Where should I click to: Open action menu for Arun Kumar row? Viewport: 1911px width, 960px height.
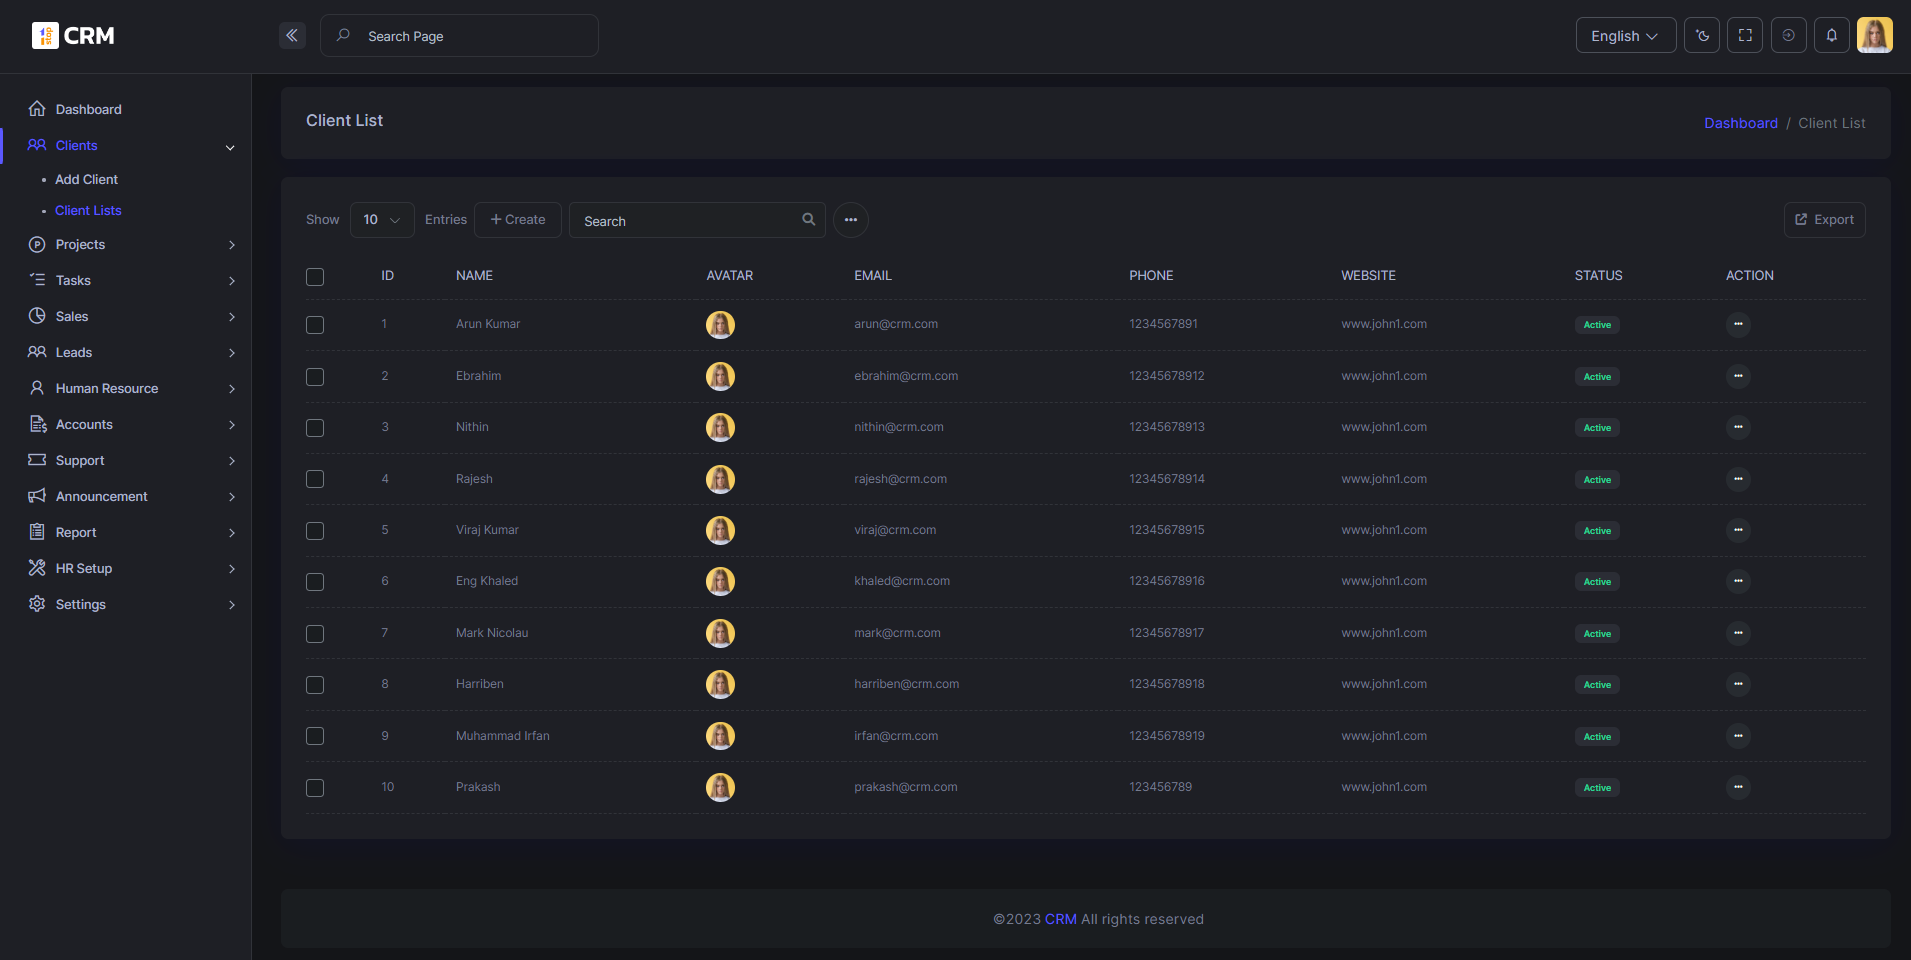(1738, 325)
